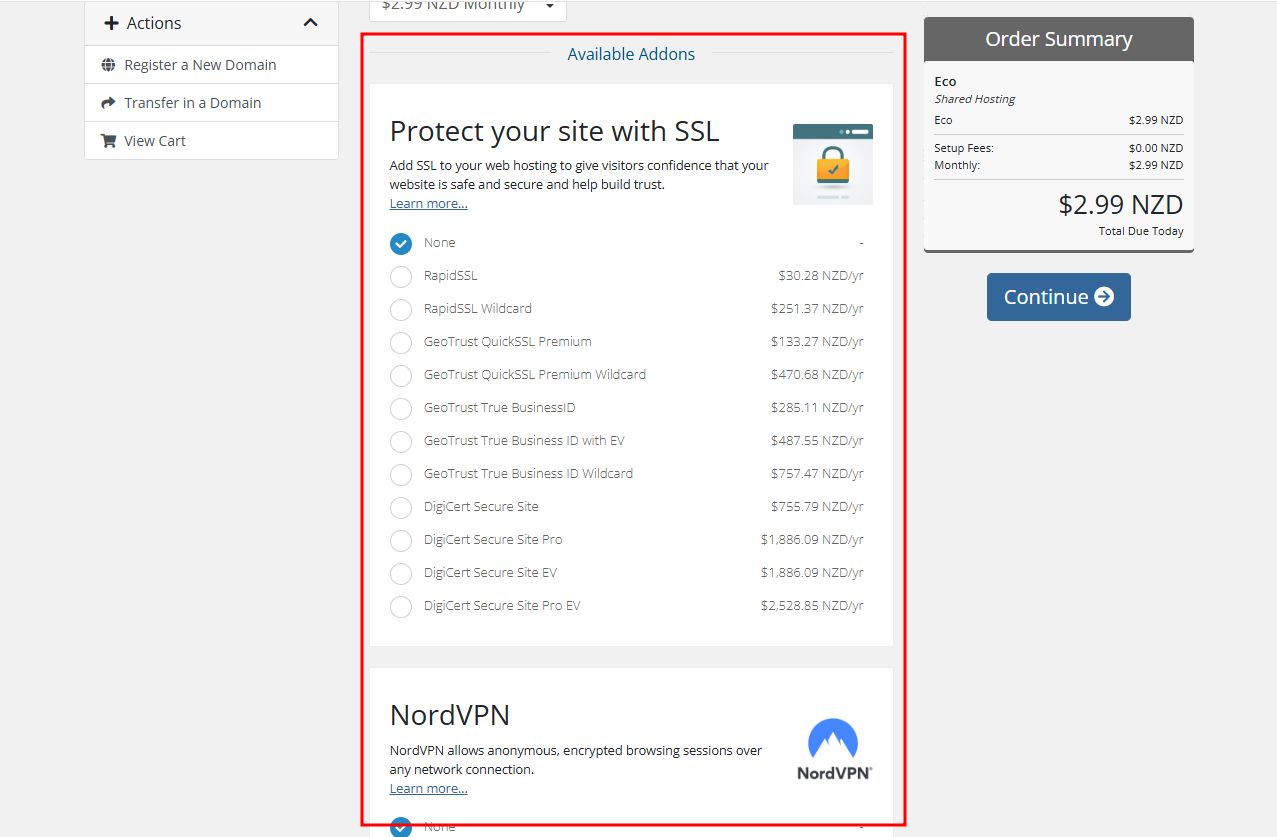
Task: Click the Shared Hosting text in summary
Action: [975, 99]
